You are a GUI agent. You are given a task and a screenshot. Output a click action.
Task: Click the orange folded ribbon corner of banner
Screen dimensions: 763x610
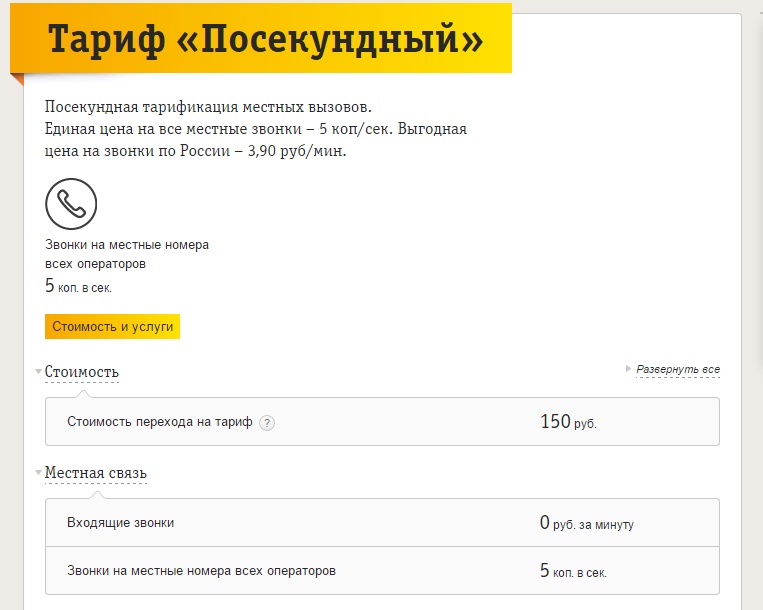tap(16, 80)
